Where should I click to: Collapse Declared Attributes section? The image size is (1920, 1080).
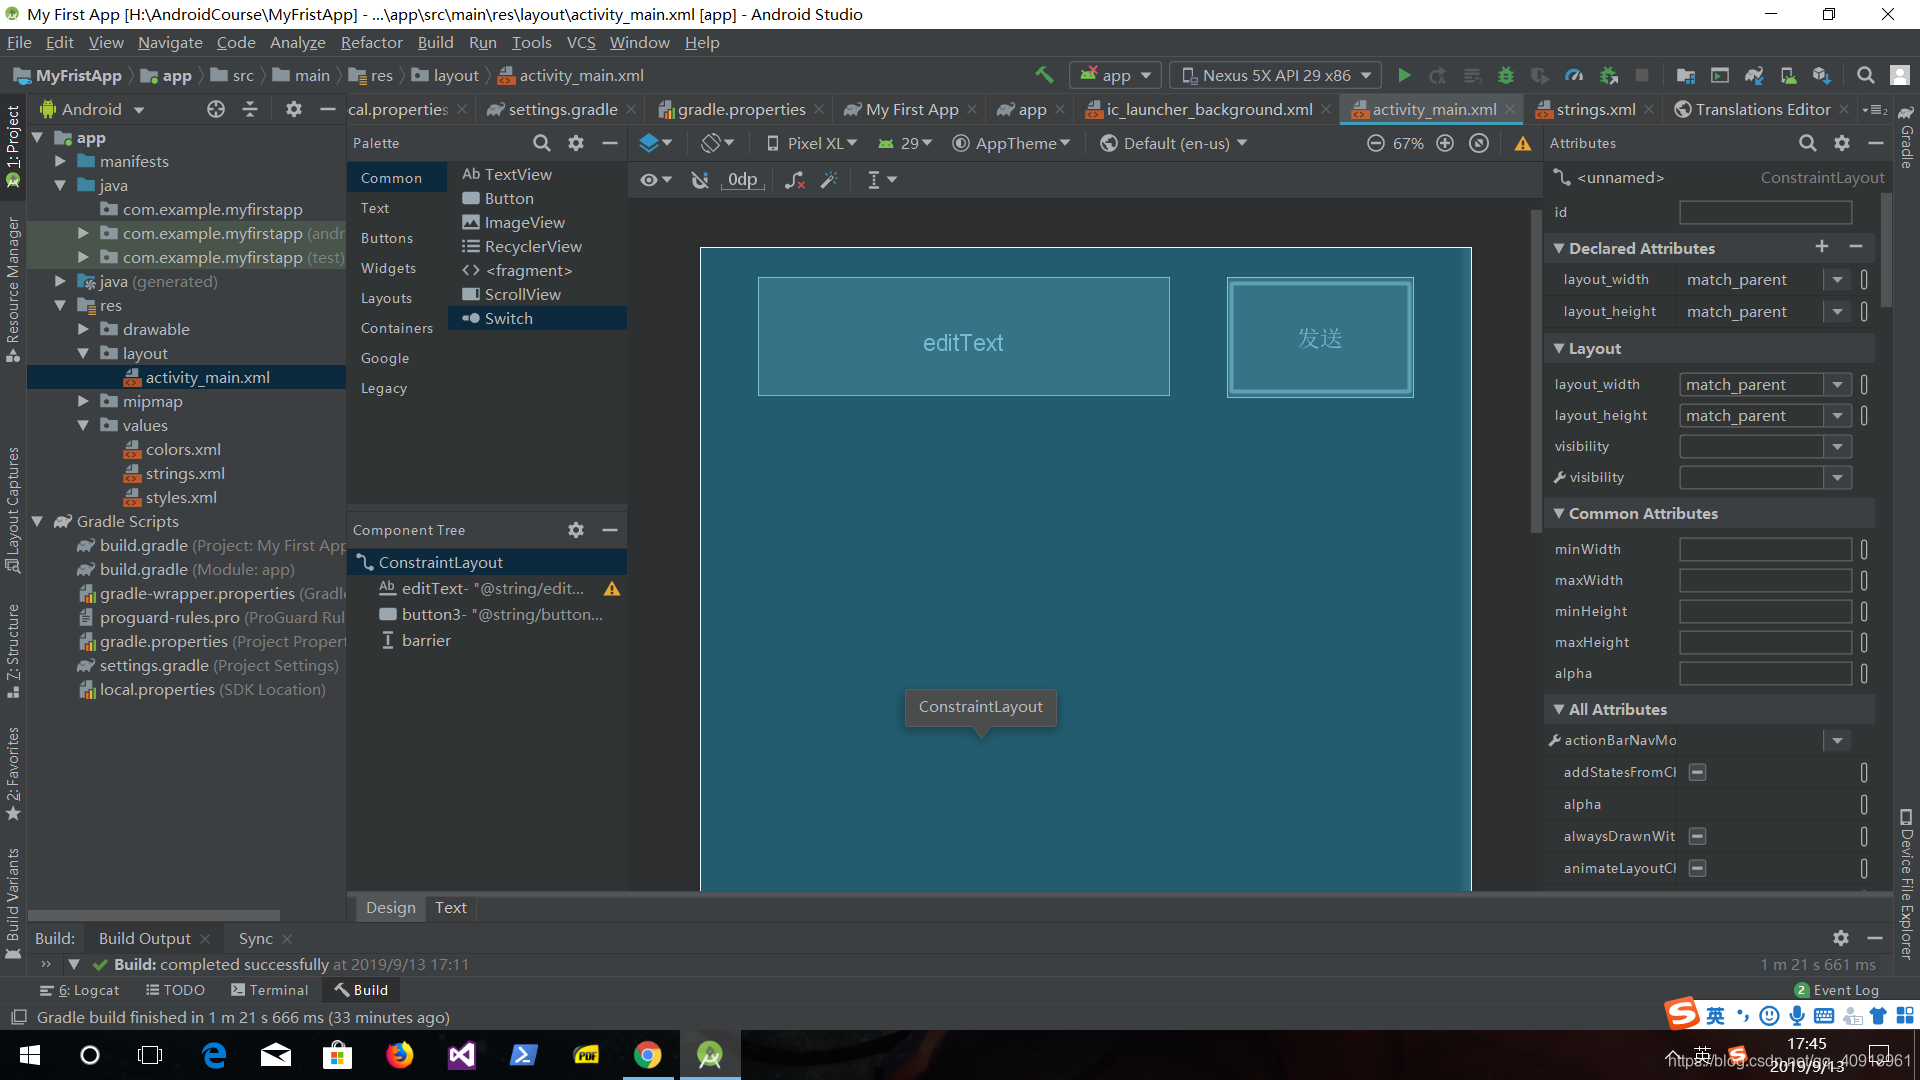pyautogui.click(x=1559, y=248)
